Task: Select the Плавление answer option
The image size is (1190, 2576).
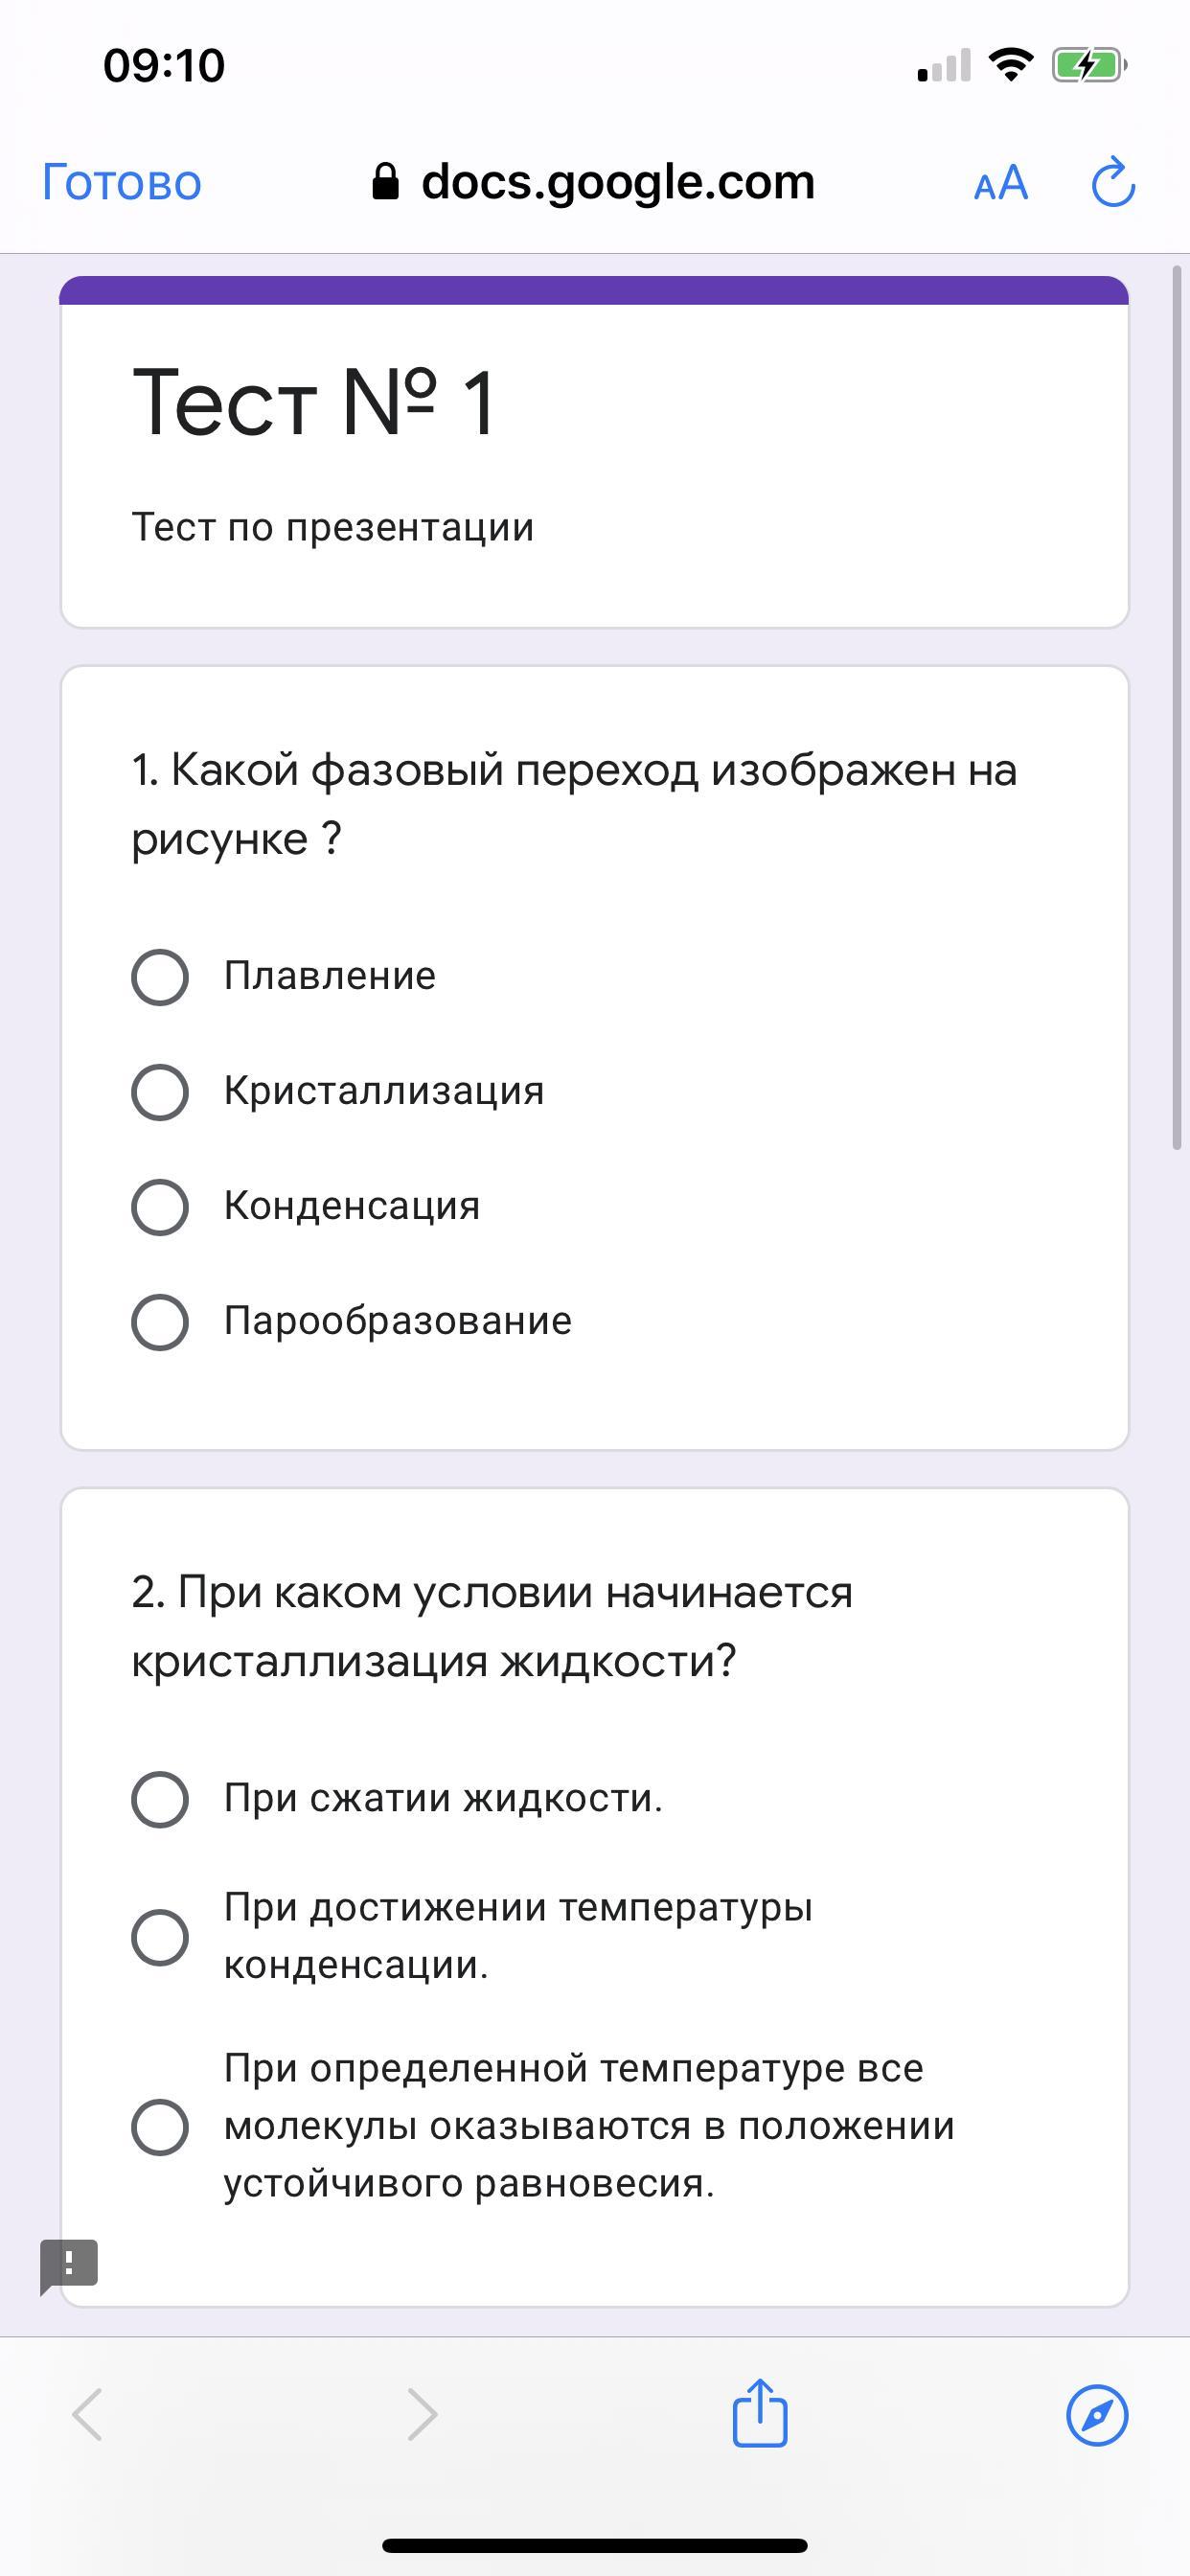Action: pos(160,977)
